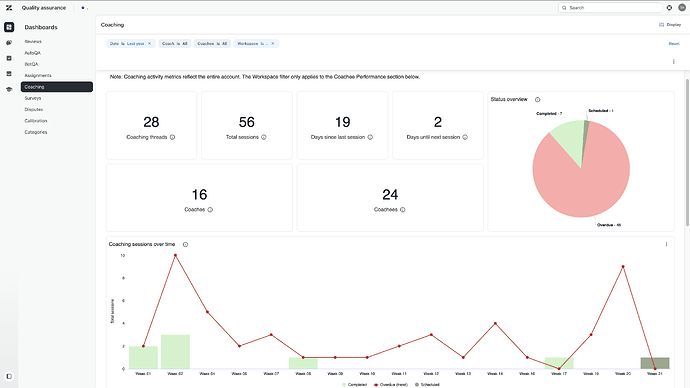Click overdue trend point at Week 20
This screenshot has height=388, width=690.
[623, 267]
